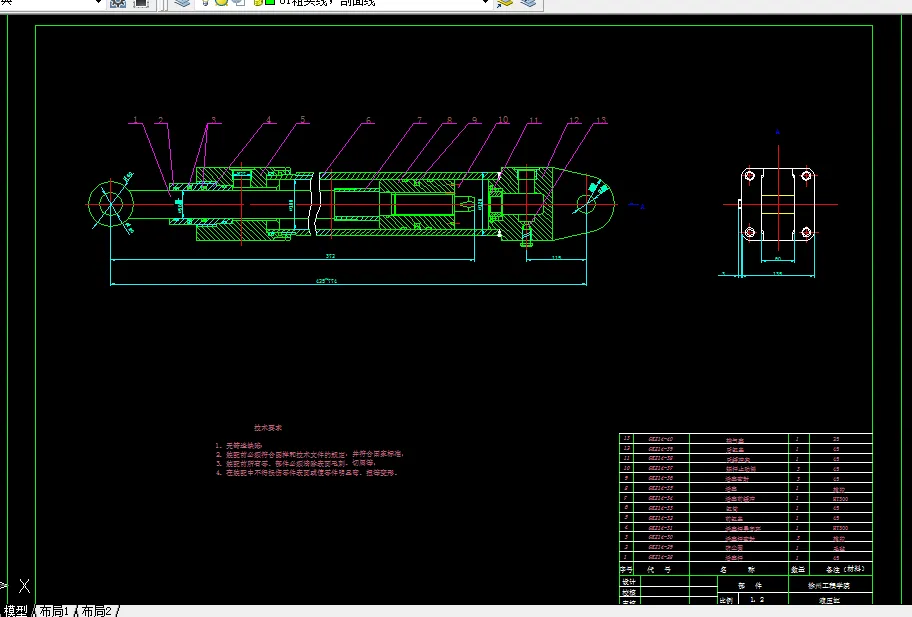912x617 pixels.
Task: Switch to the 模型 tab
Action: click(x=16, y=610)
